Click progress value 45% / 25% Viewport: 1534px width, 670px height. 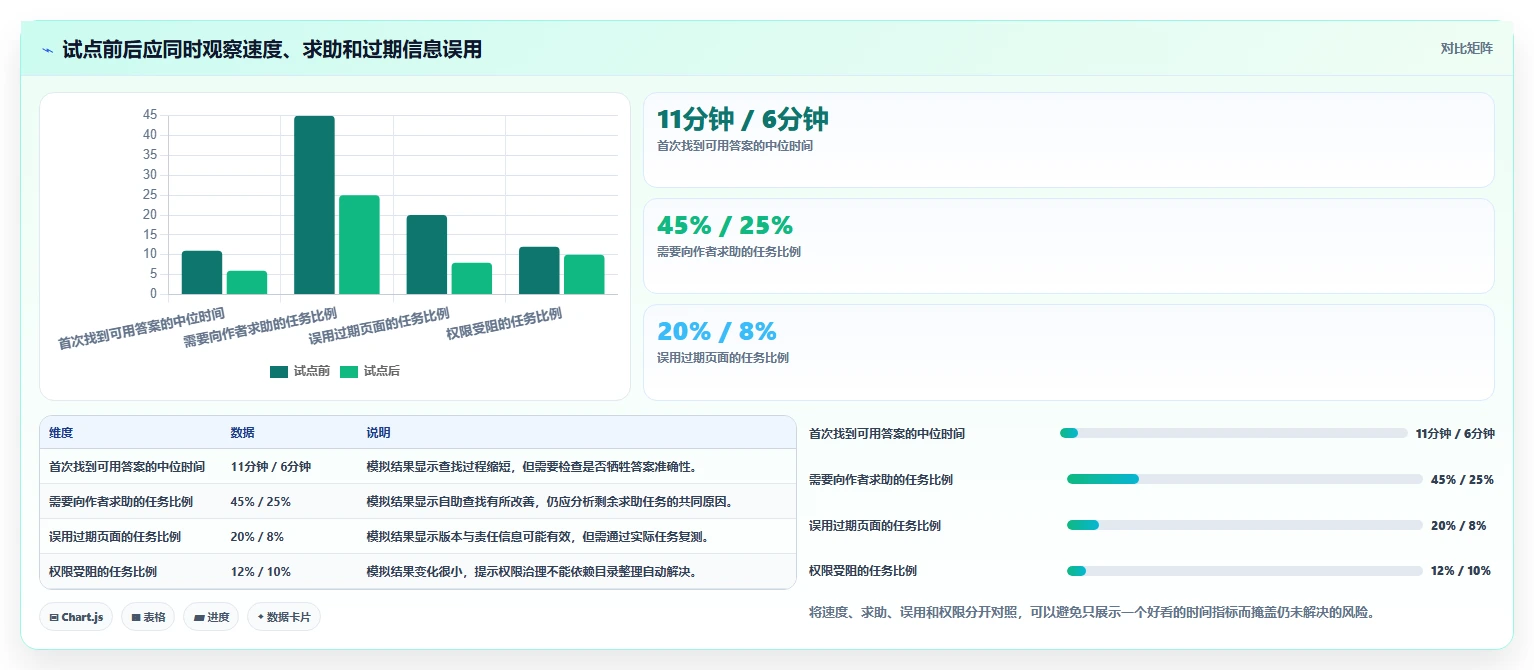point(1462,480)
